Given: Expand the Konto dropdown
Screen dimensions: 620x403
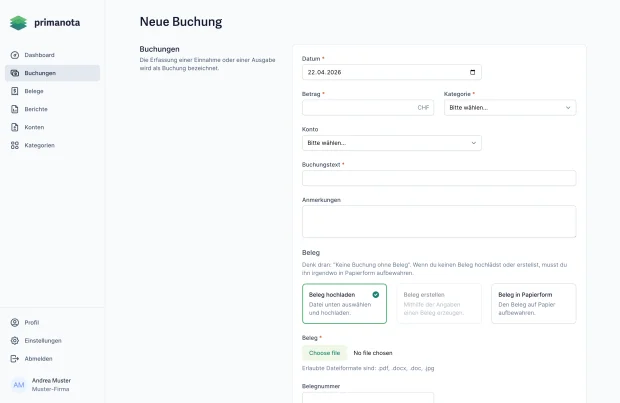Looking at the screenshot, I should (391, 143).
